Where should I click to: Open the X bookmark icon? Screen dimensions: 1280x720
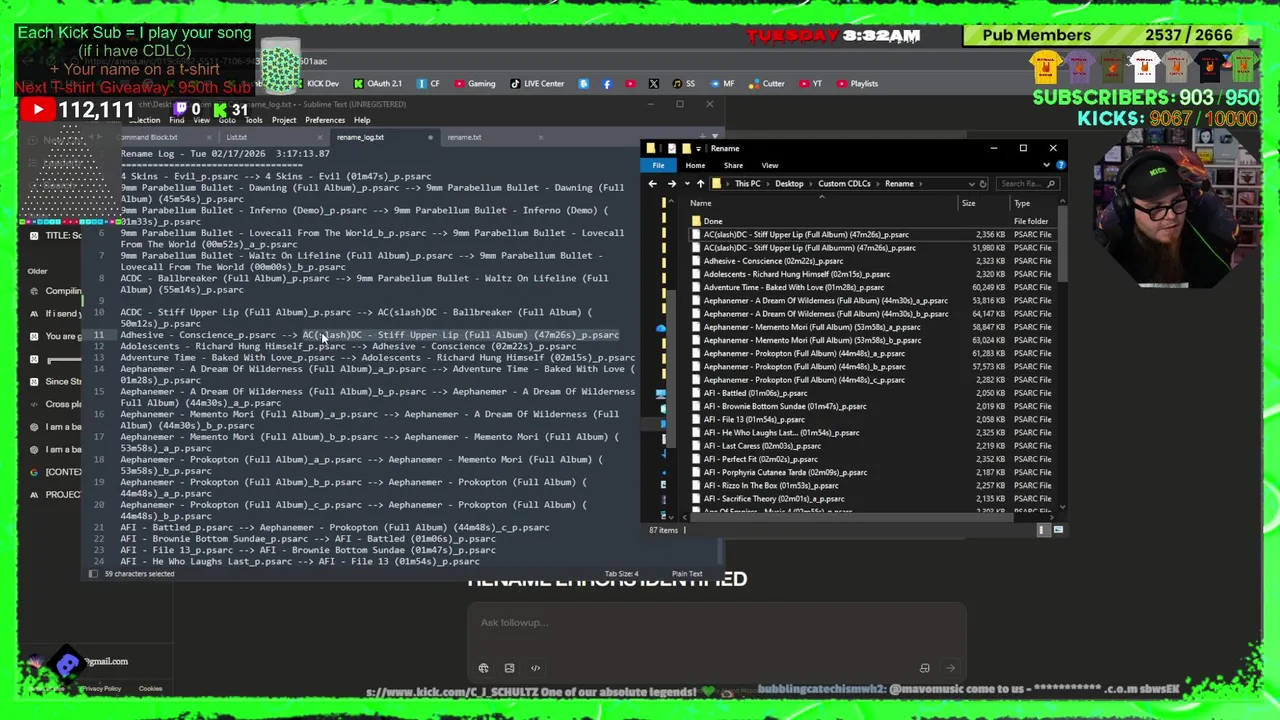click(x=653, y=84)
